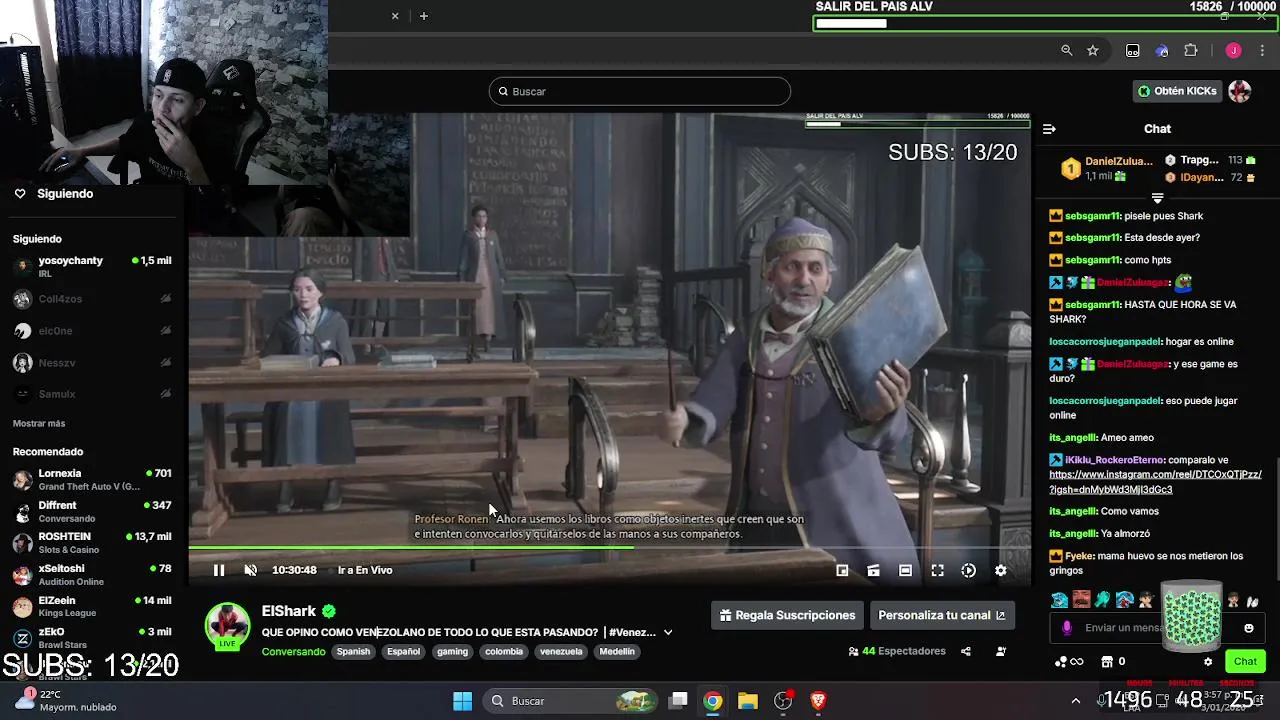Click the Obtén KICKs button
This screenshot has width=1280, height=720.
point(1177,91)
